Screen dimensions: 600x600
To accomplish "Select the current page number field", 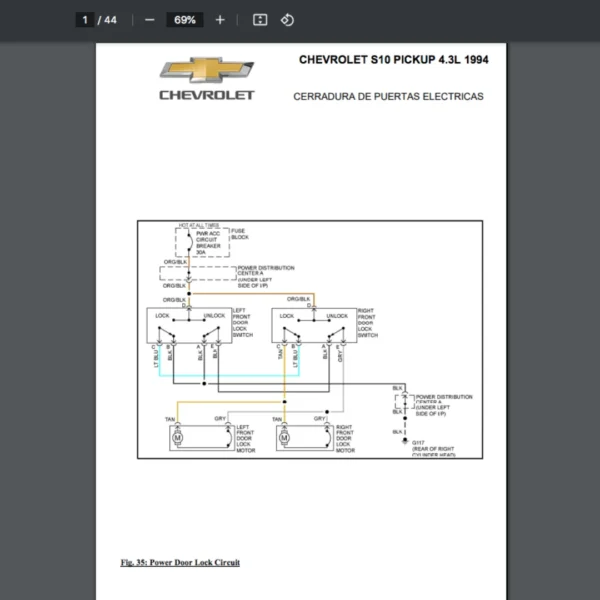I will pyautogui.click(x=85, y=20).
